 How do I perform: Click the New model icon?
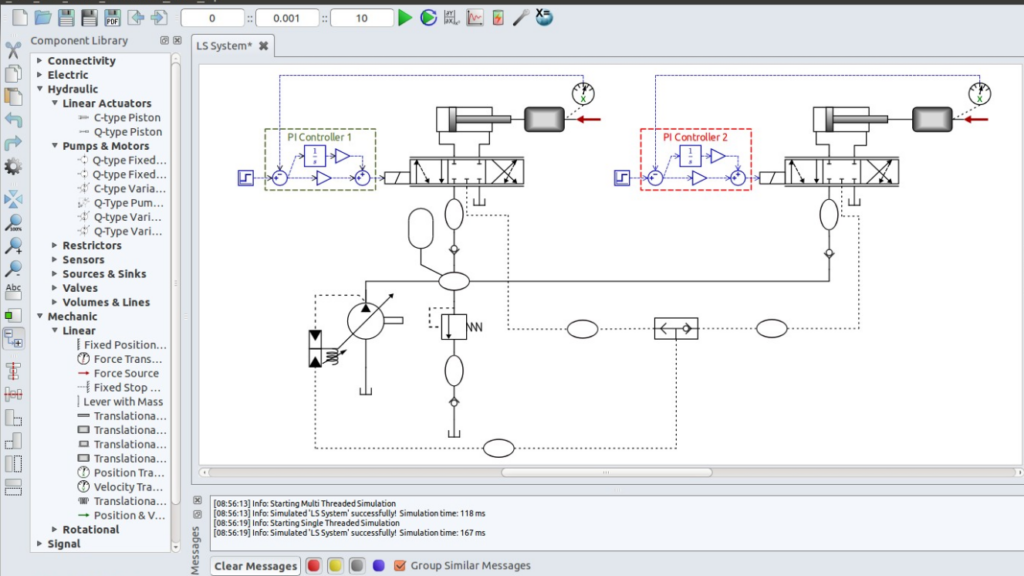[20, 18]
